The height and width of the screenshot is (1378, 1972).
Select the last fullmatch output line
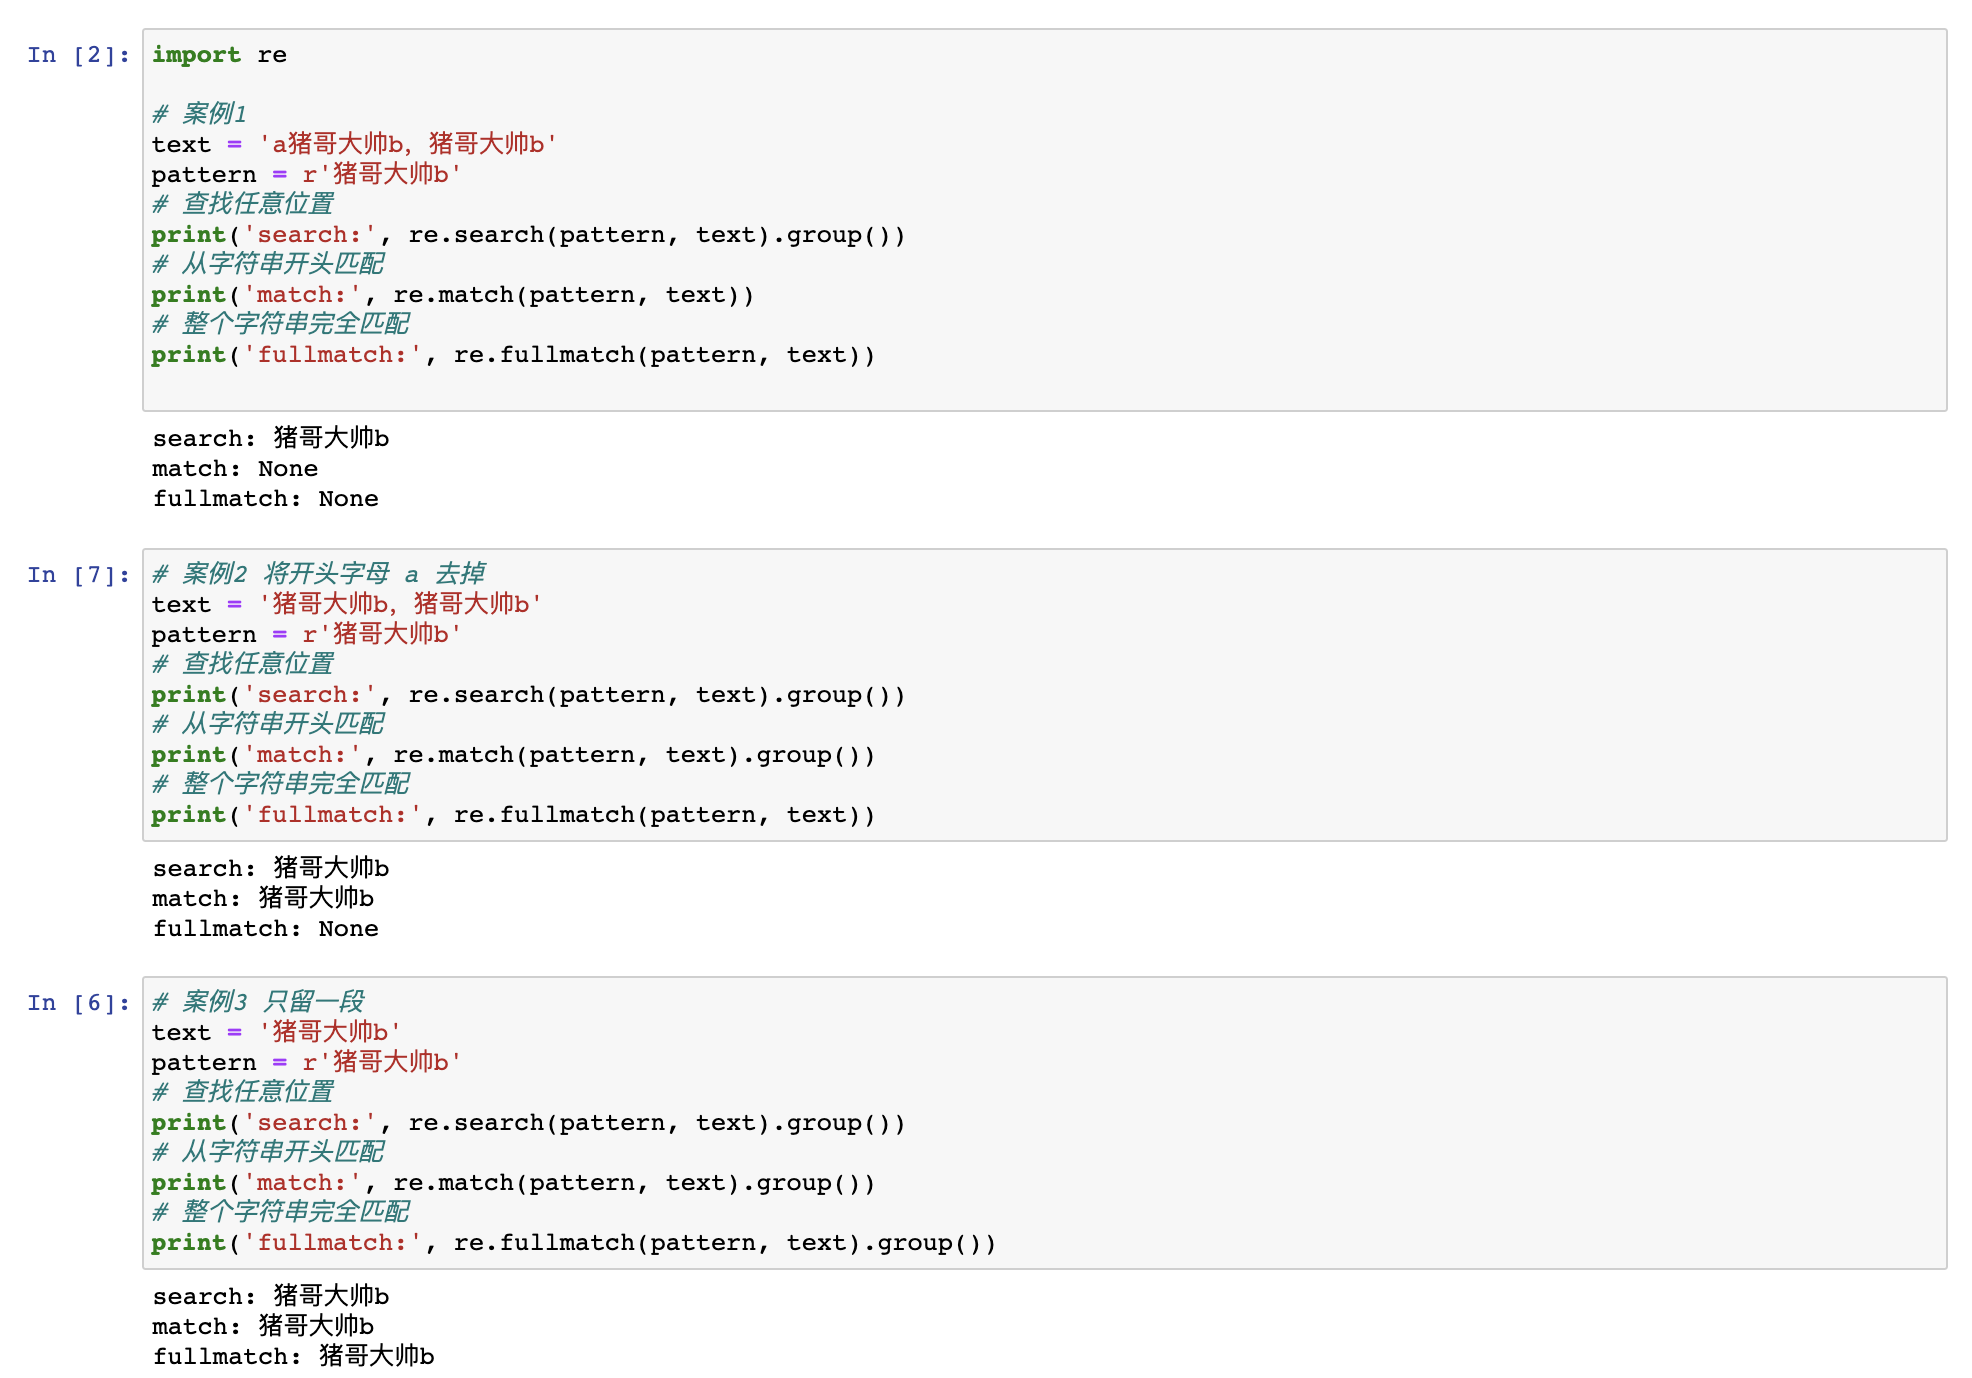pos(293,1356)
